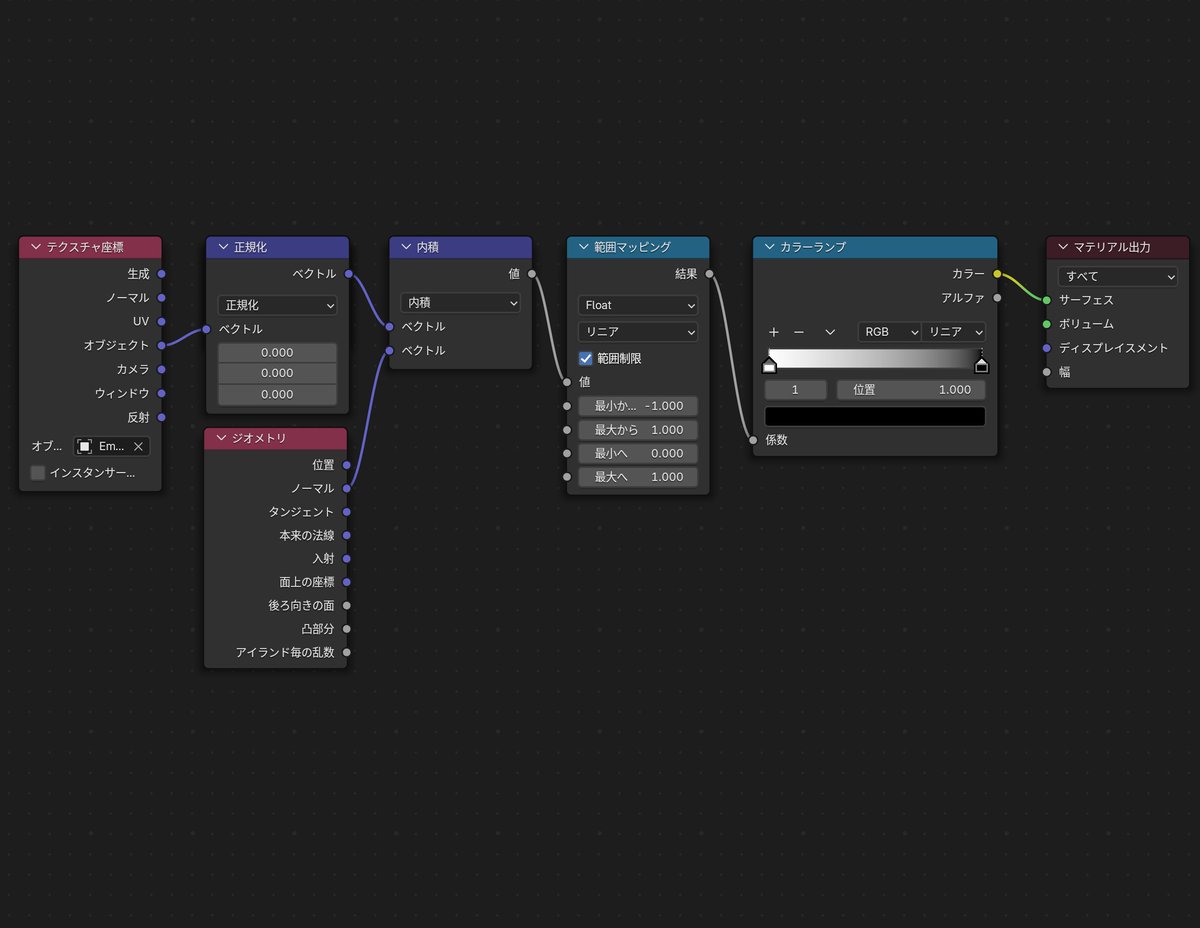Click the カラー output socket of カラーランプ
This screenshot has width=1200, height=928.
coord(997,273)
